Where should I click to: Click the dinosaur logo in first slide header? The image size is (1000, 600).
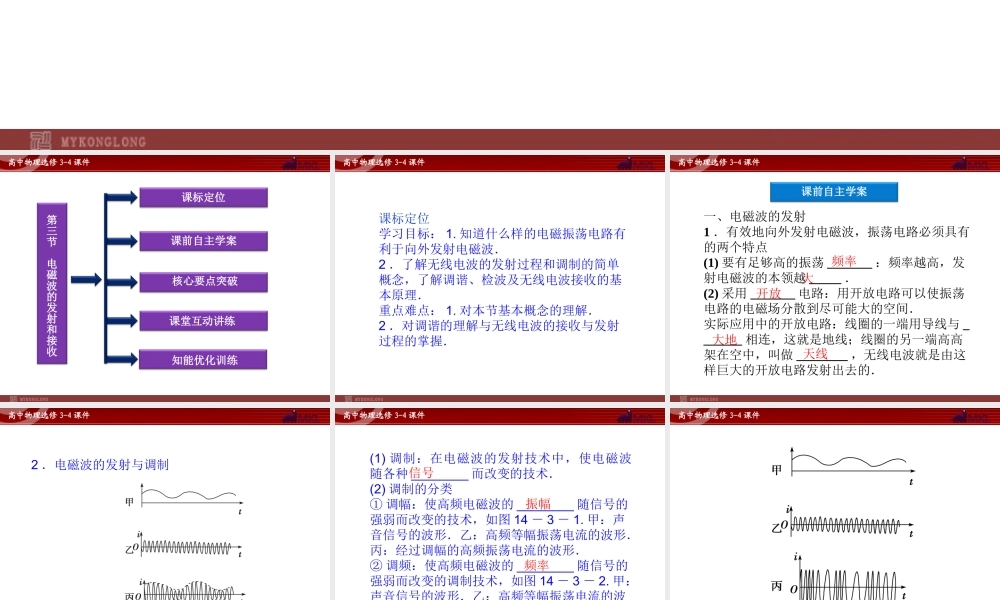coord(294,162)
